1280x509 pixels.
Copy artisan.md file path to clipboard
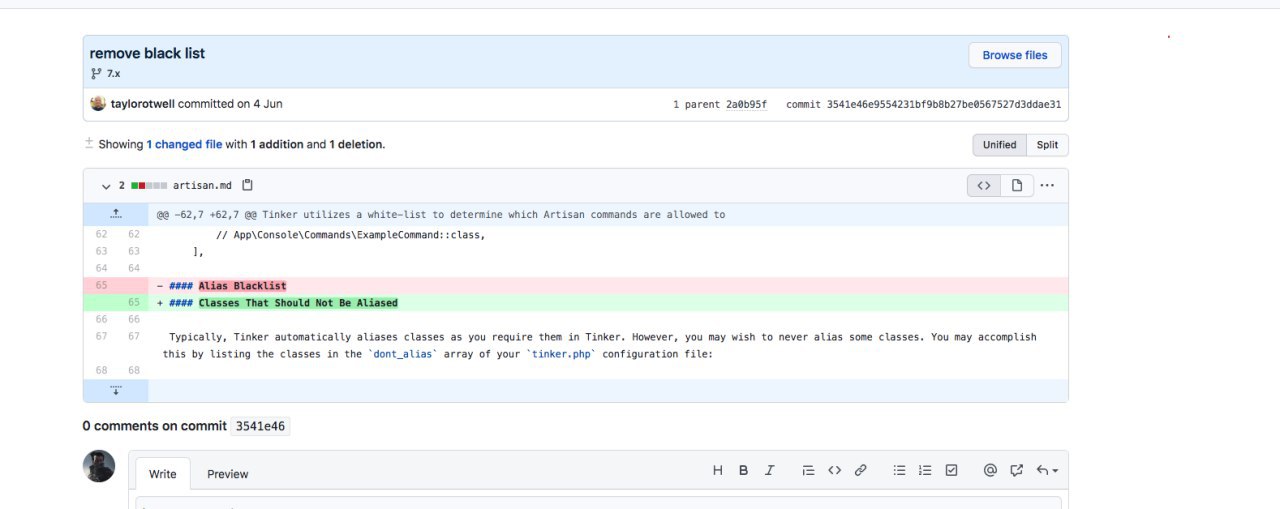click(x=248, y=185)
